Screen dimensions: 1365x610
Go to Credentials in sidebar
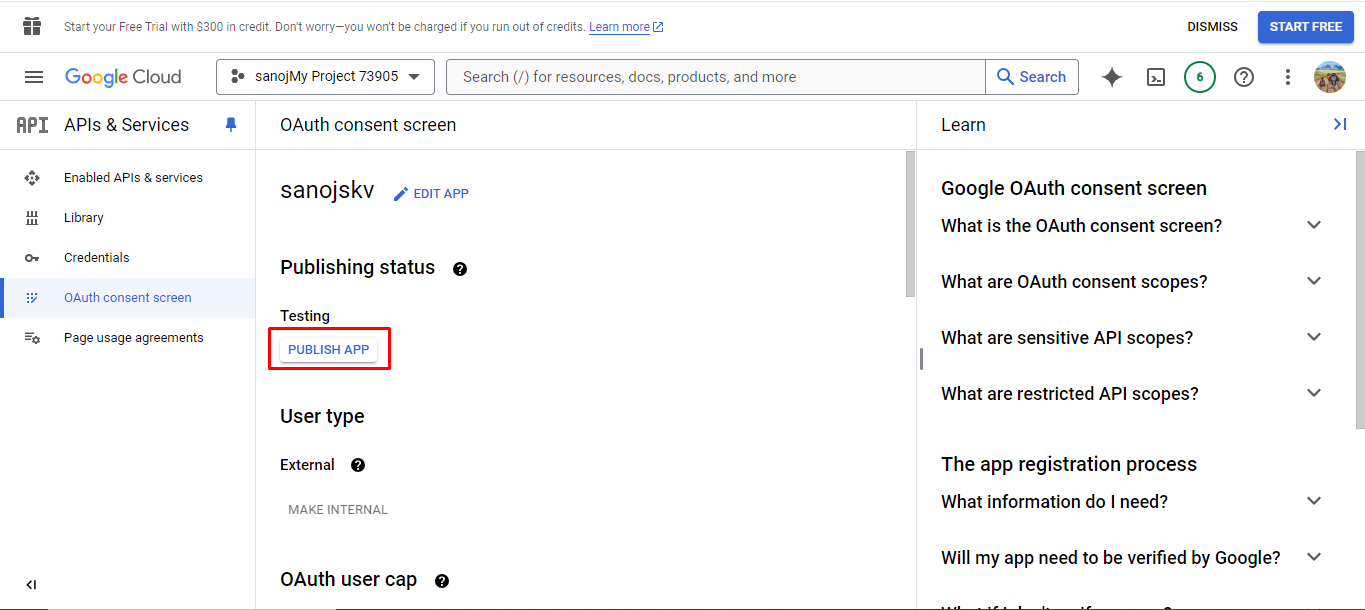(97, 258)
